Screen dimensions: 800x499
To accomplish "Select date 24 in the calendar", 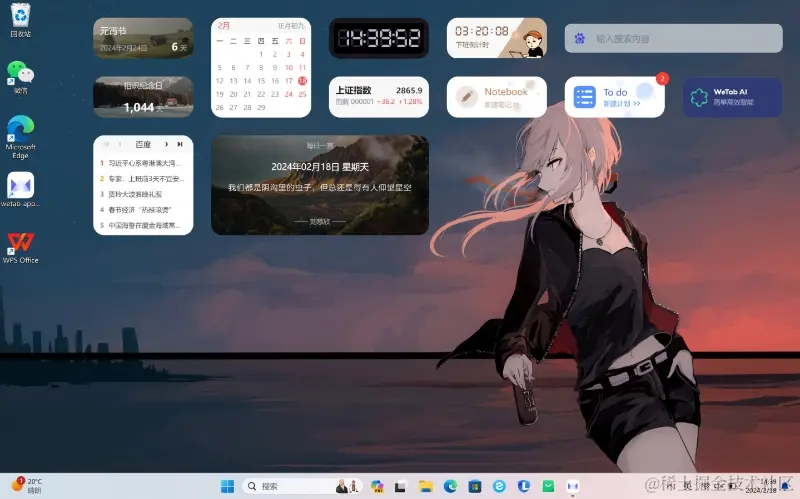I will click(x=289, y=94).
